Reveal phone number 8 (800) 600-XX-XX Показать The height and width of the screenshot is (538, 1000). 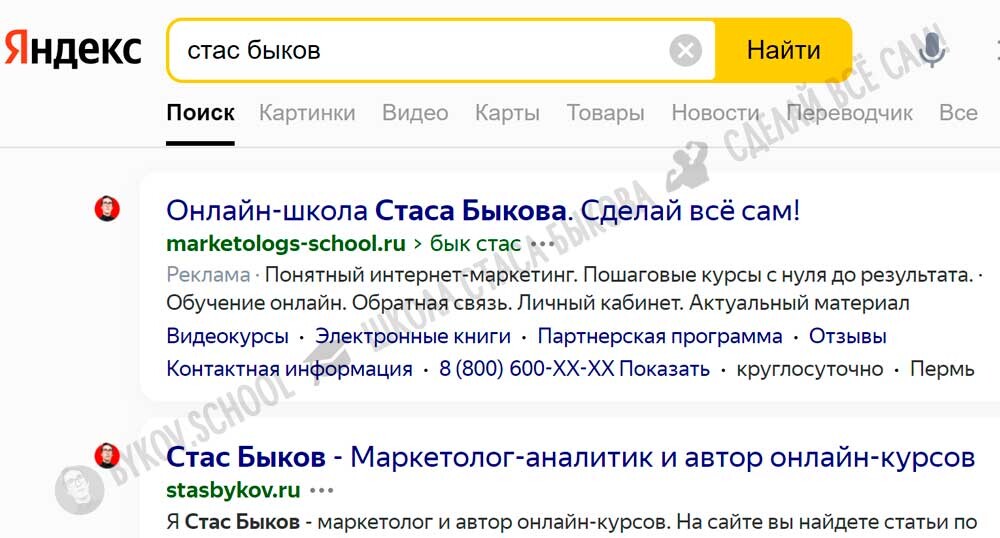click(x=574, y=369)
